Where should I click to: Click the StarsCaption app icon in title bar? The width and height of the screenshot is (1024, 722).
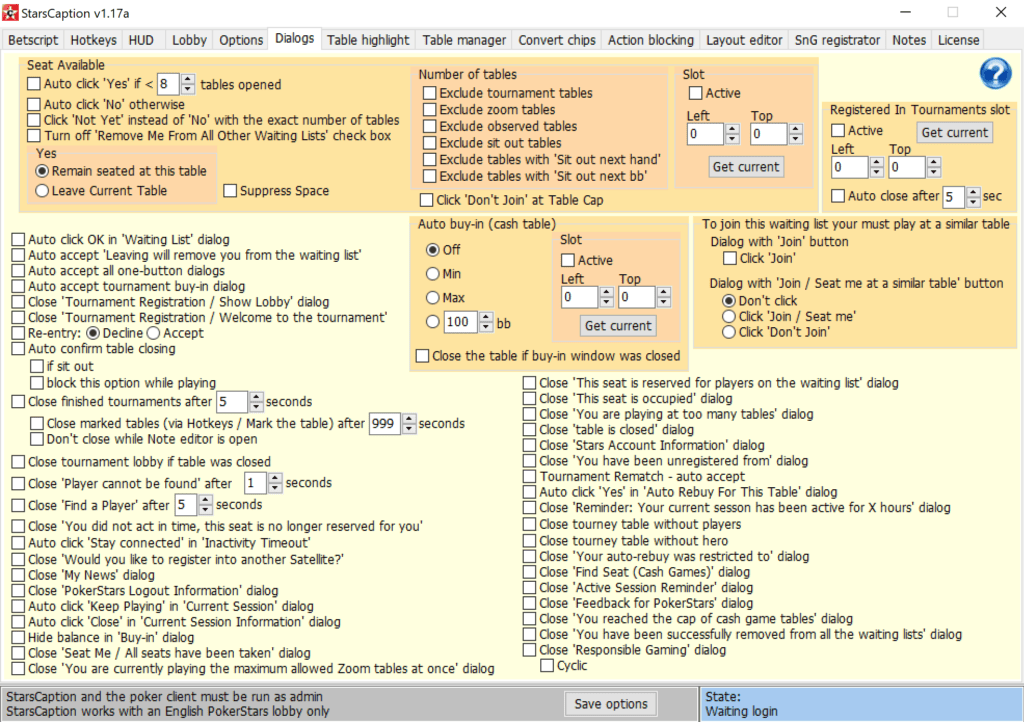click(x=10, y=12)
